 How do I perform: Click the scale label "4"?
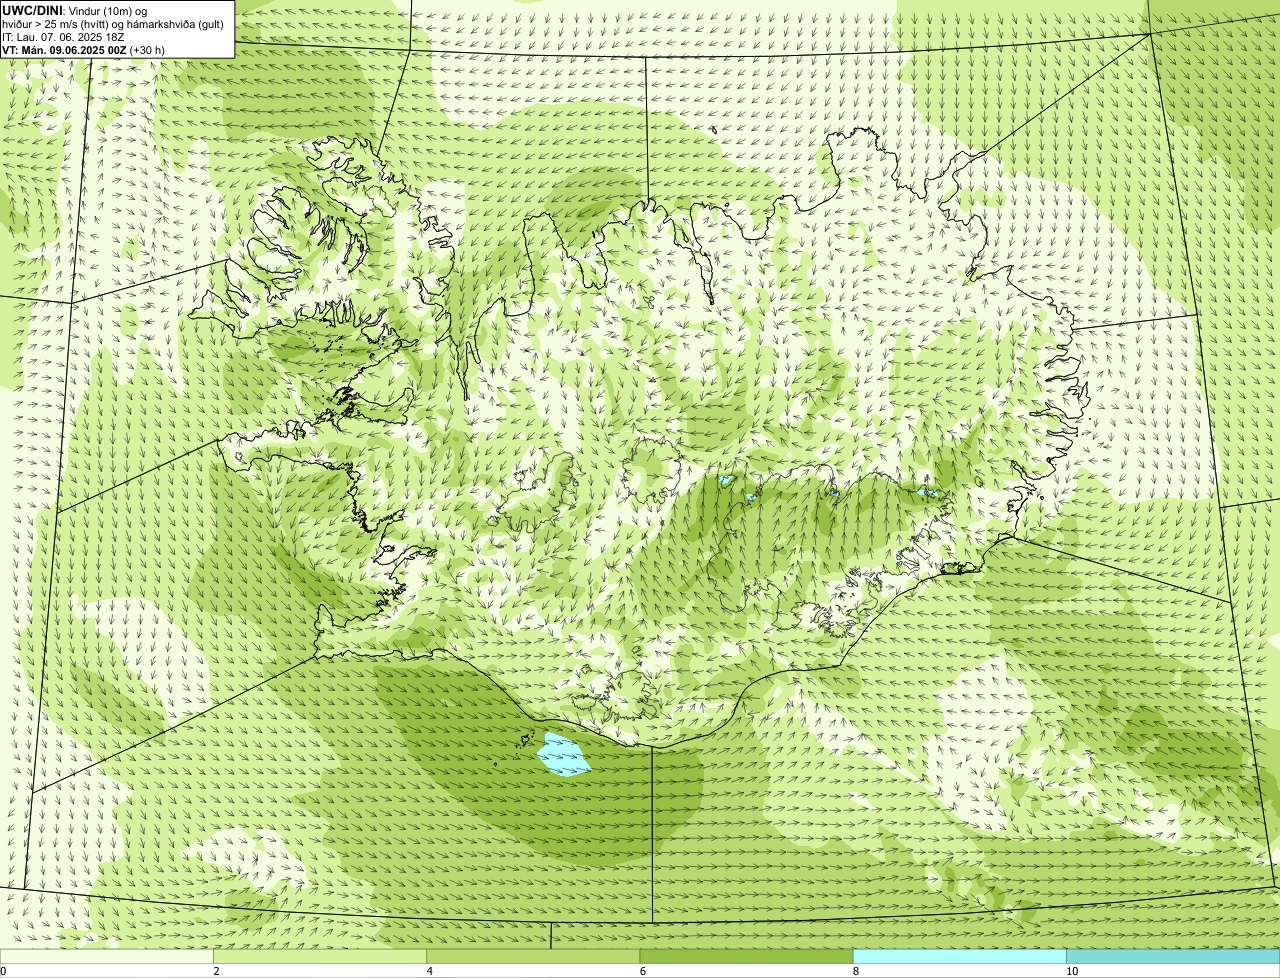[x=429, y=971]
